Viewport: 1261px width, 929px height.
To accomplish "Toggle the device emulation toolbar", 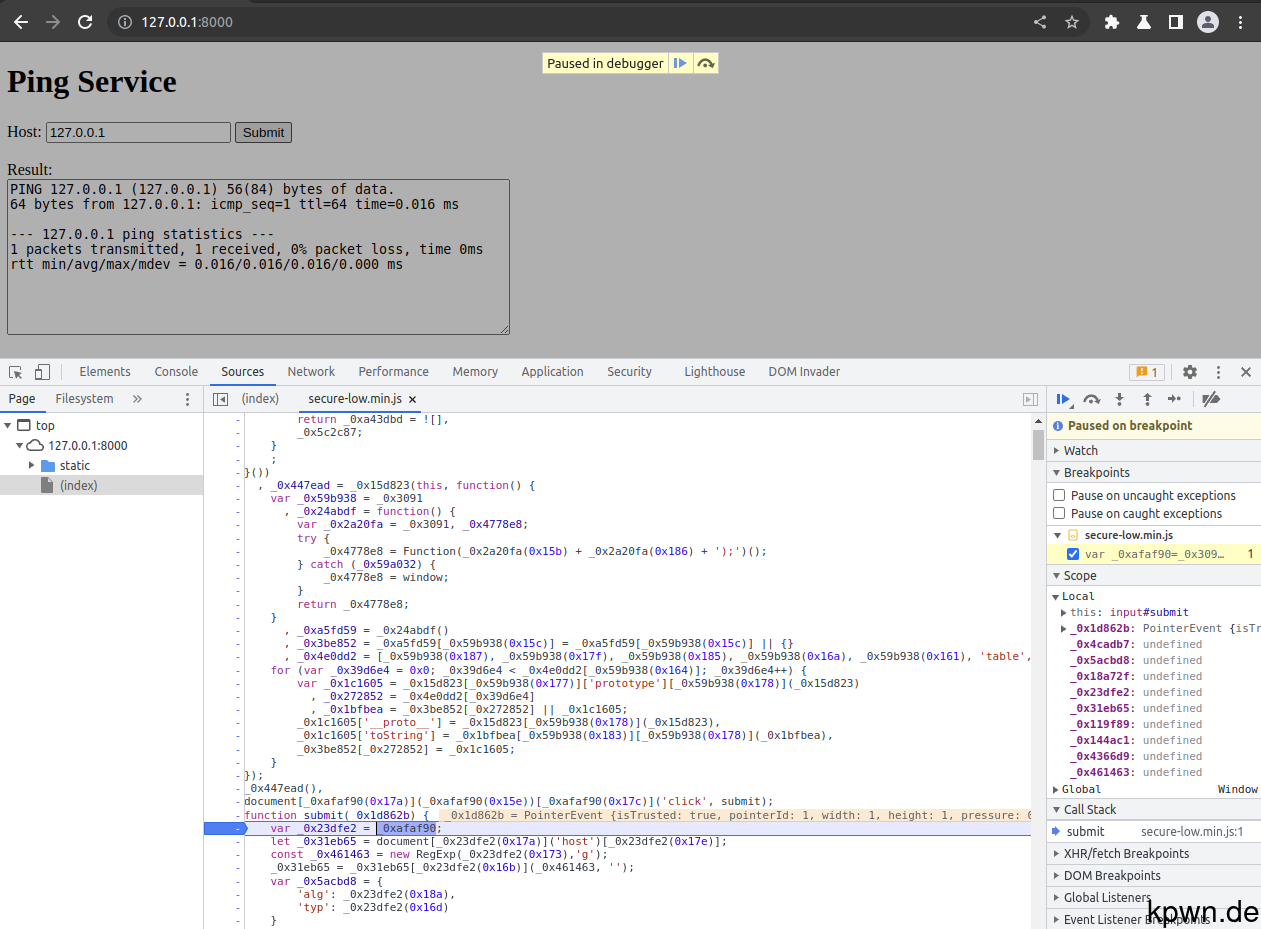I will (x=41, y=371).
